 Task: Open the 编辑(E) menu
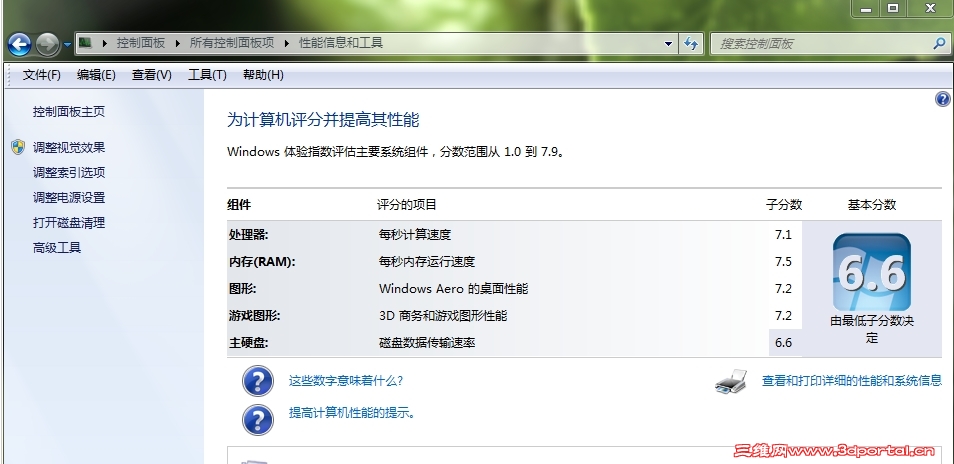click(x=96, y=75)
